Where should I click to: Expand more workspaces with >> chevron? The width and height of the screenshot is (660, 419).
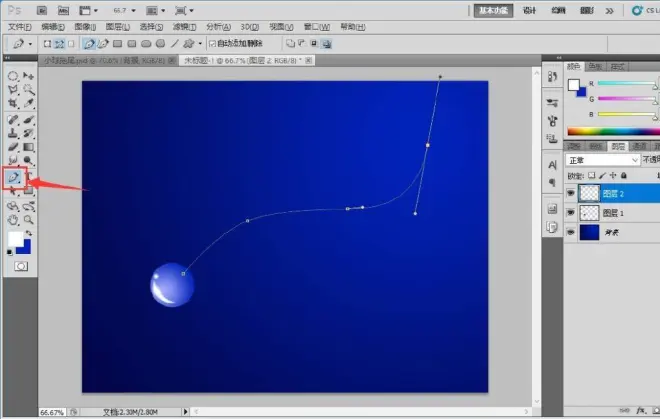point(609,11)
